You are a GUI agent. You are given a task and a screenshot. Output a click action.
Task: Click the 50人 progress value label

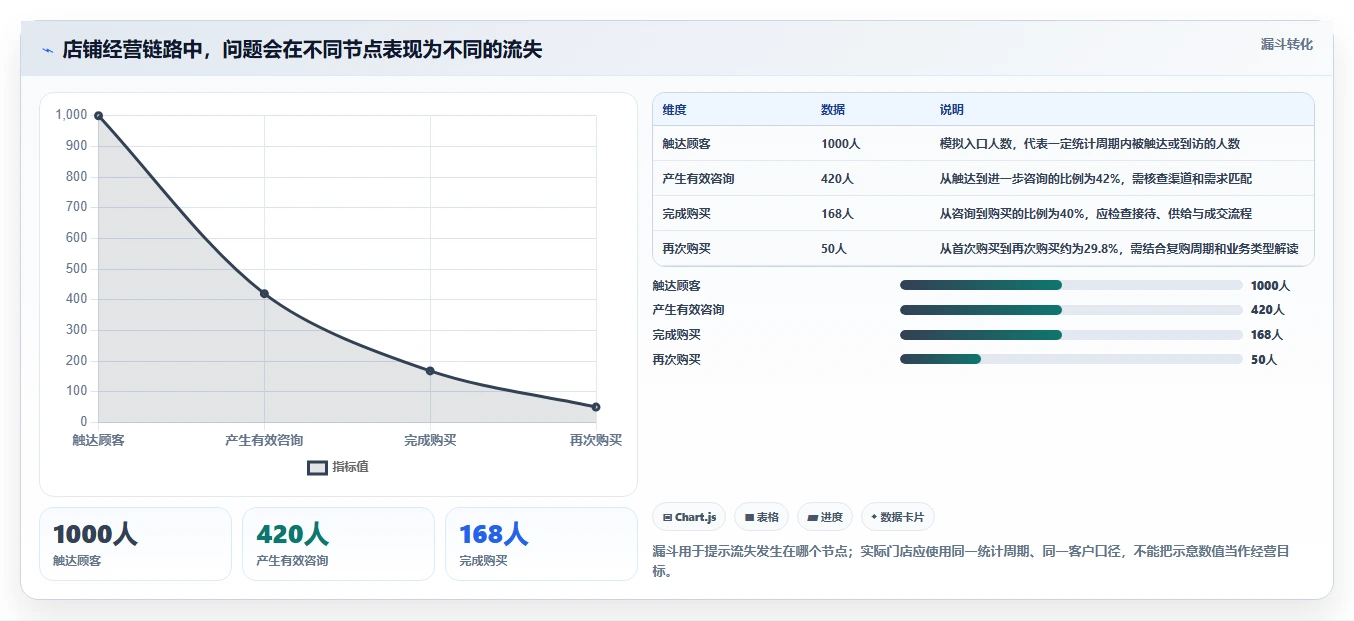point(1264,360)
